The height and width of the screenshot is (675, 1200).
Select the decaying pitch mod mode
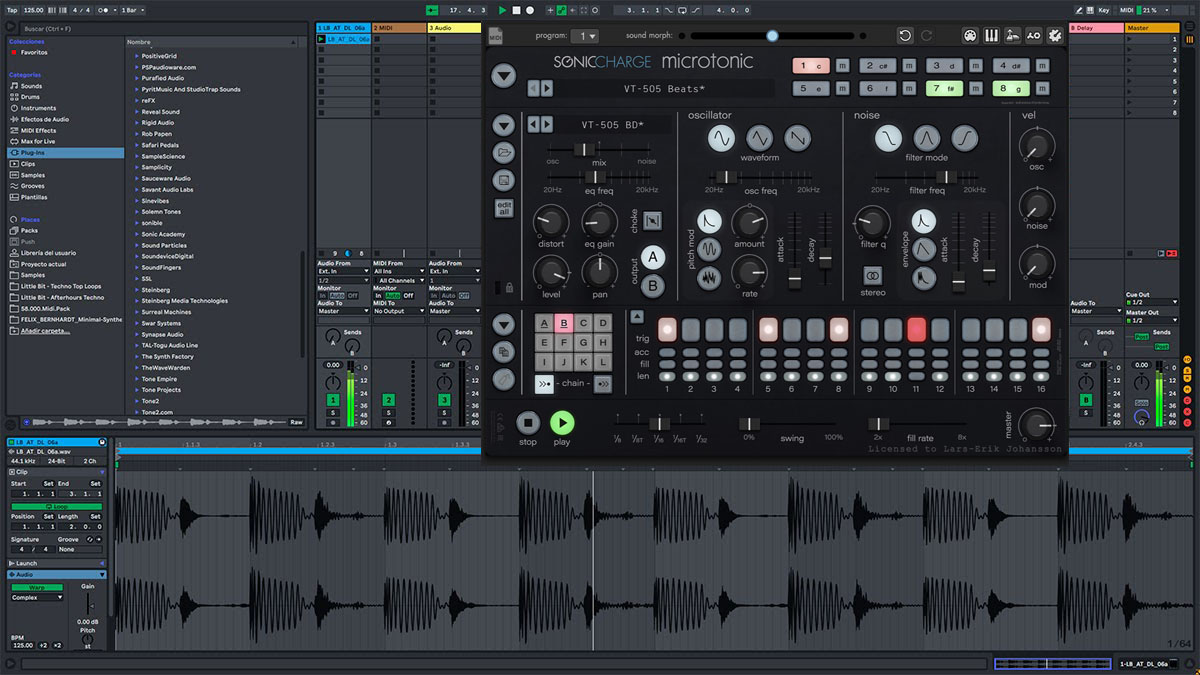click(x=709, y=221)
